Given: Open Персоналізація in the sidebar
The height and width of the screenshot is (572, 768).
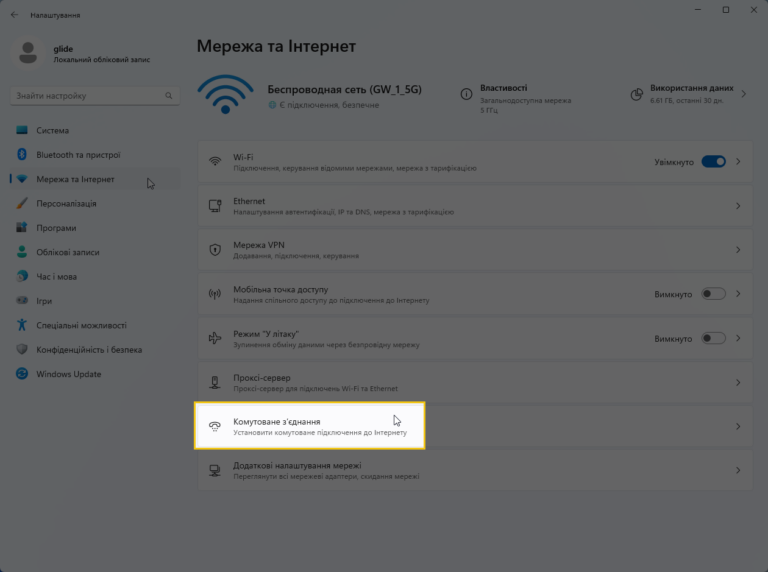Looking at the screenshot, I should [66, 204].
